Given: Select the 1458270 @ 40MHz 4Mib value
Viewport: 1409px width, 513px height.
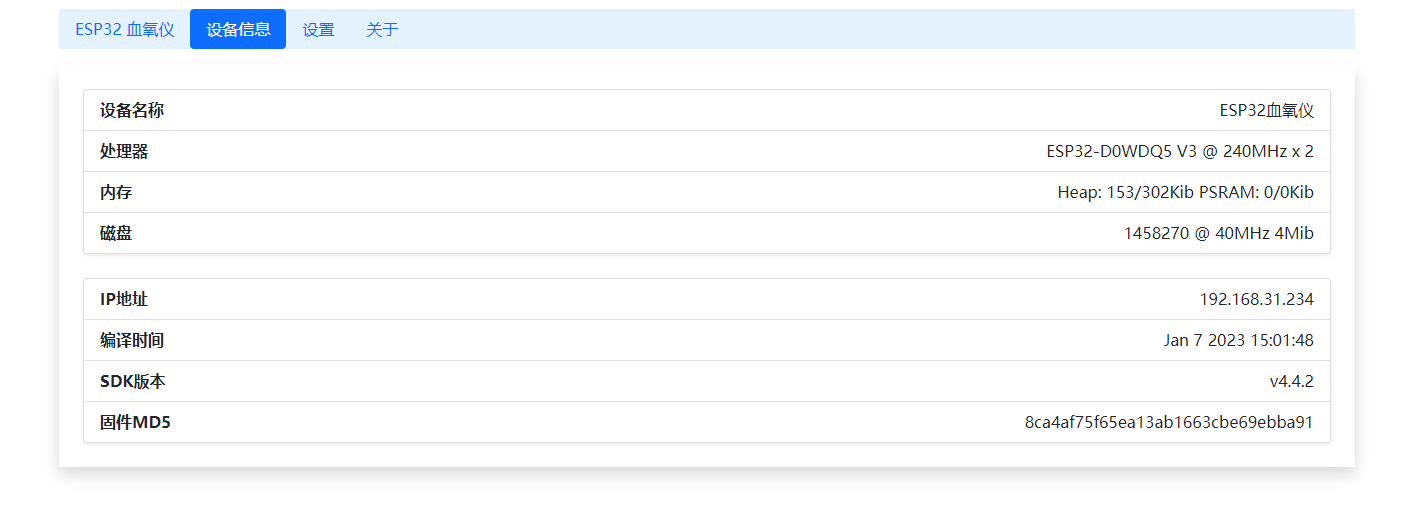Looking at the screenshot, I should click(1218, 234).
